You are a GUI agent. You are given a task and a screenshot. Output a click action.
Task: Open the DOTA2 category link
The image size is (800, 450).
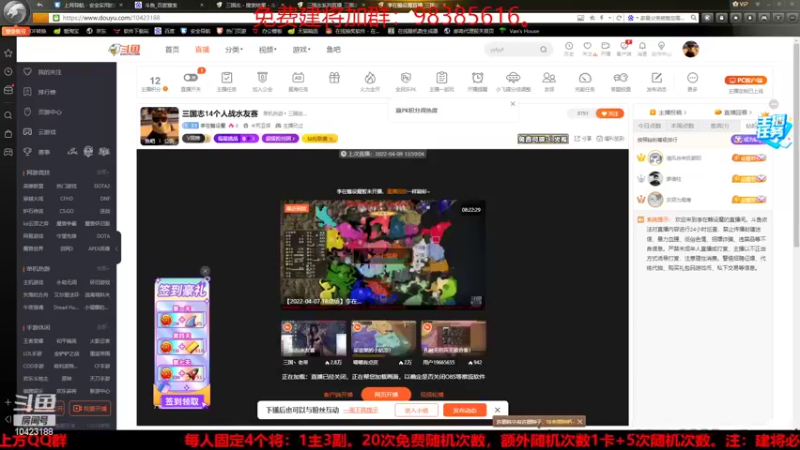coord(102,186)
